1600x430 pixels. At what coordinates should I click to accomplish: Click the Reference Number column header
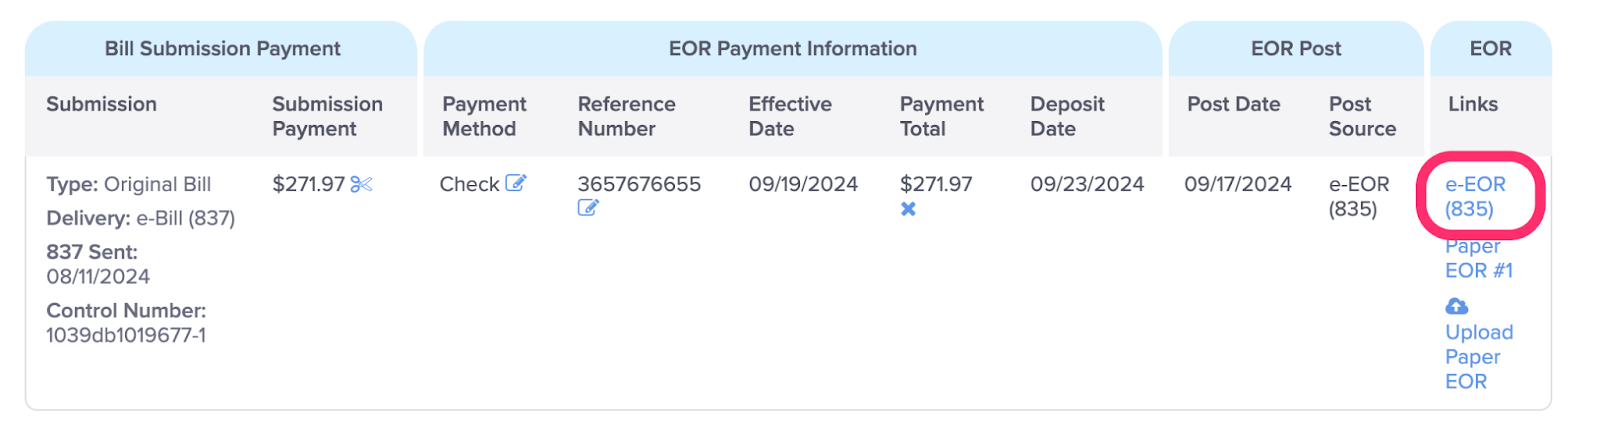click(626, 116)
